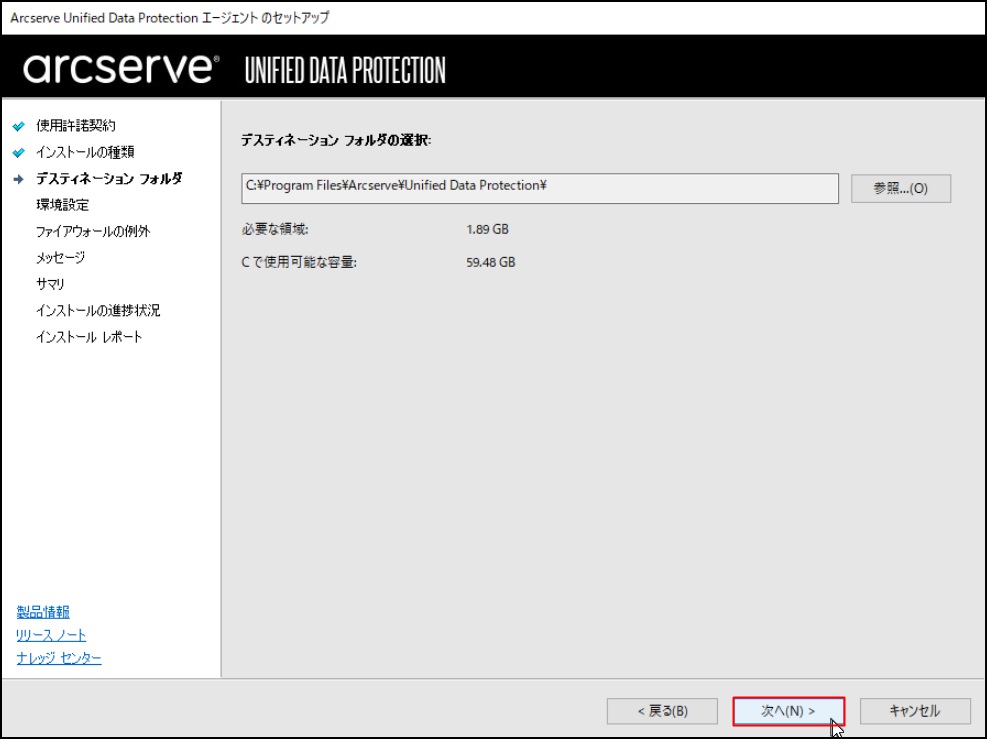Select the インストール レポート step
Viewport: 987px width, 739px height.
click(x=89, y=337)
